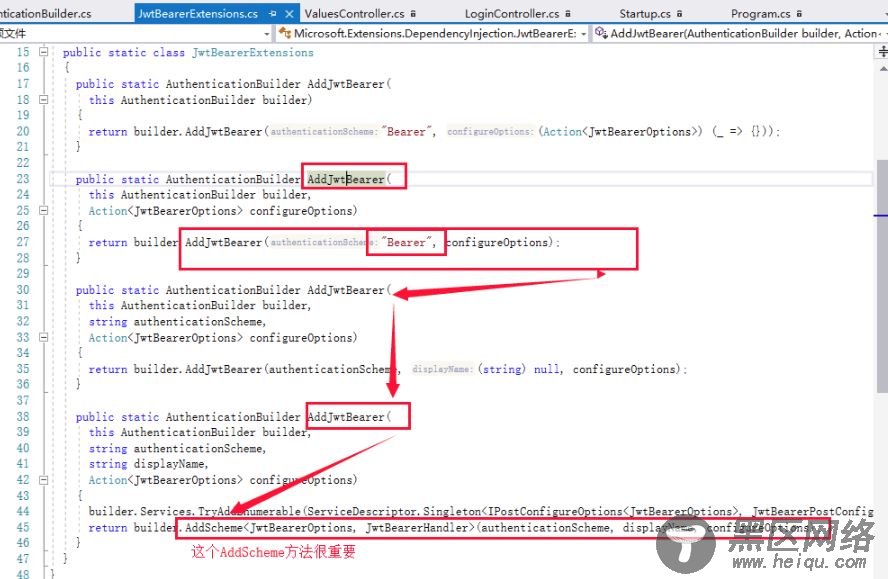888x579 pixels.
Task: Toggle pin on JwtBearerExtensions.cs tab
Action: (x=273, y=14)
